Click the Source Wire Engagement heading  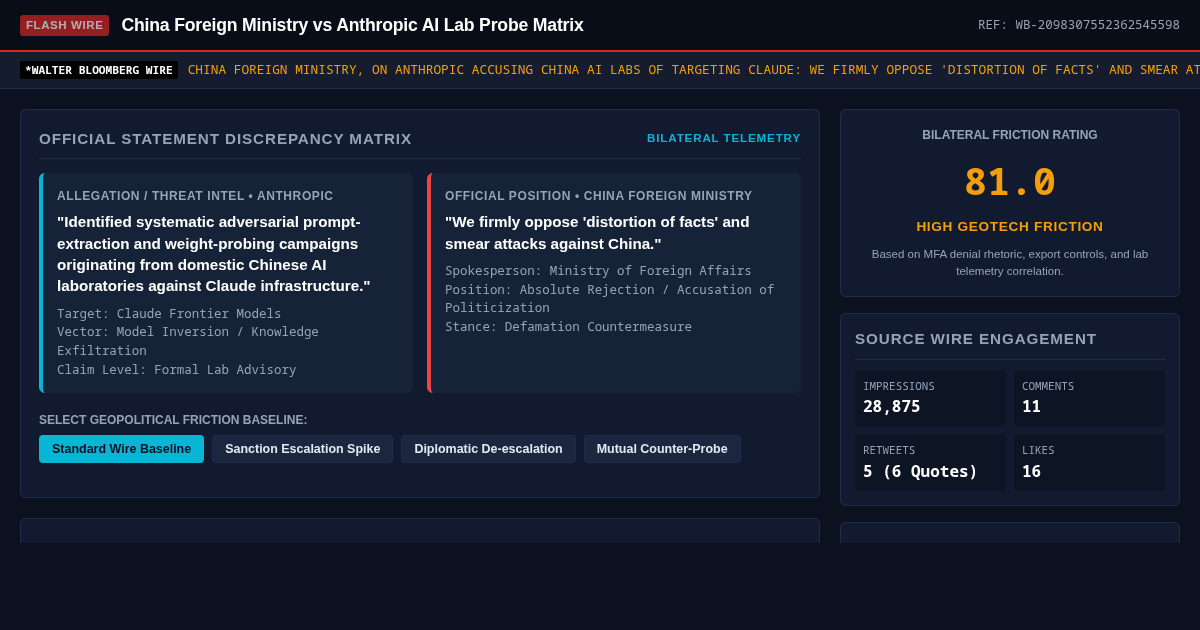click(976, 339)
